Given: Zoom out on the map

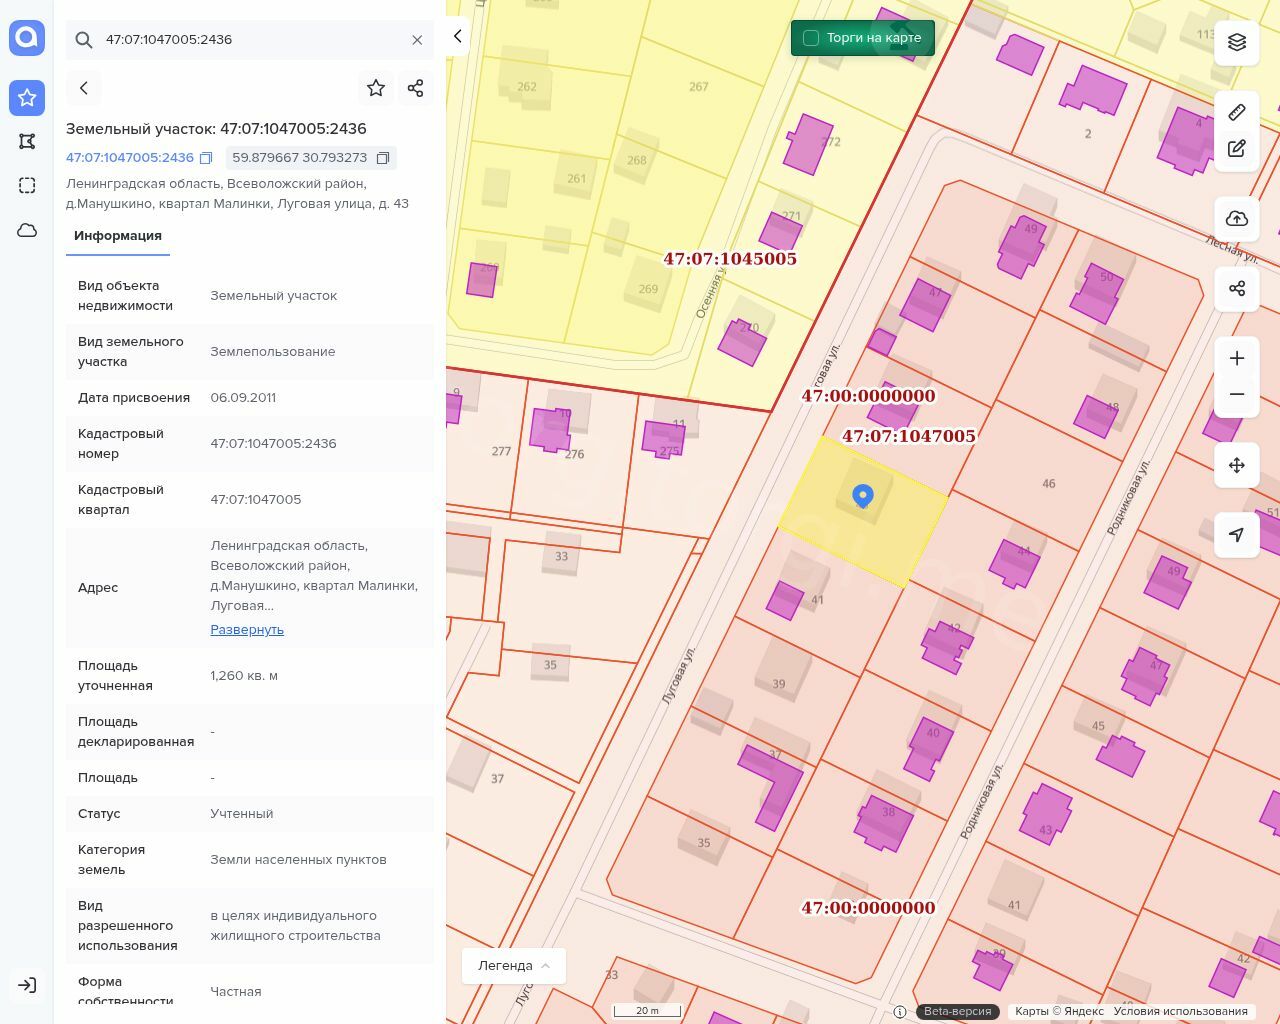Looking at the screenshot, I should (x=1237, y=395).
